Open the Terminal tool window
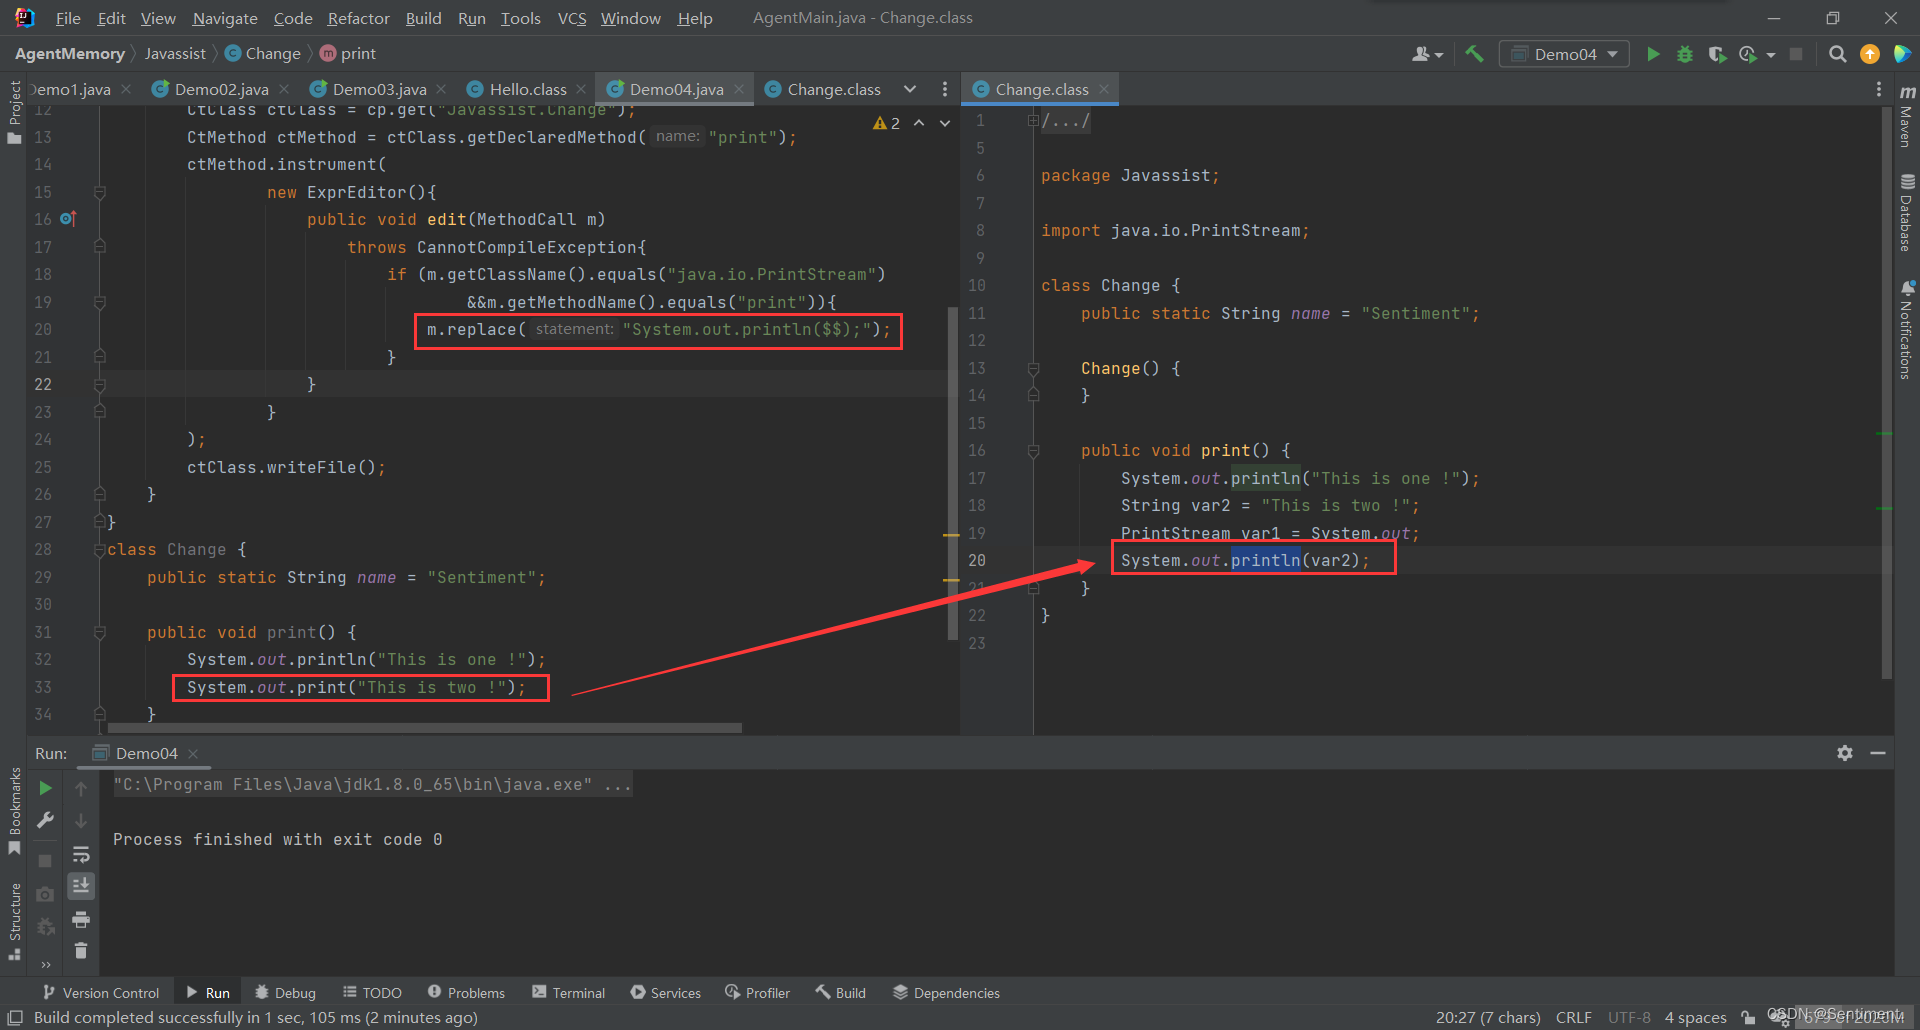 click(x=567, y=992)
